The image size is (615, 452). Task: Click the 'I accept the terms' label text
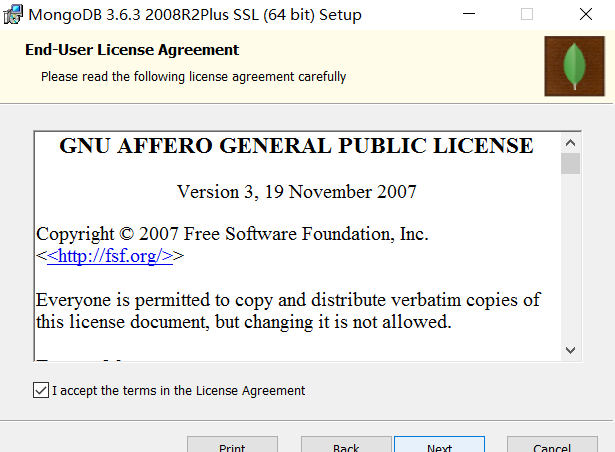pos(178,391)
